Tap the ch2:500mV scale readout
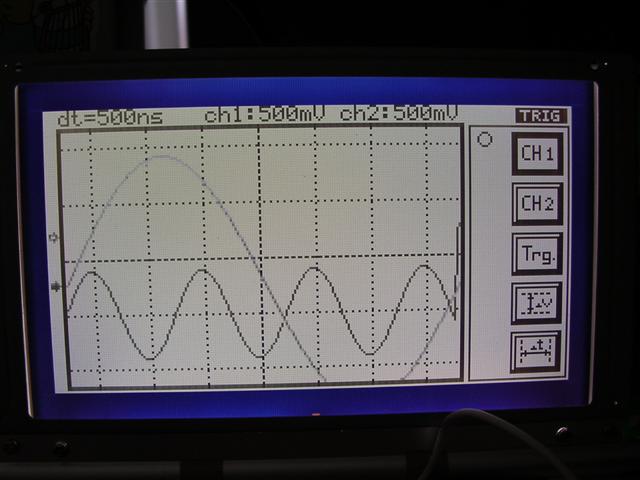Viewport: 640px width, 480px height. point(399,113)
